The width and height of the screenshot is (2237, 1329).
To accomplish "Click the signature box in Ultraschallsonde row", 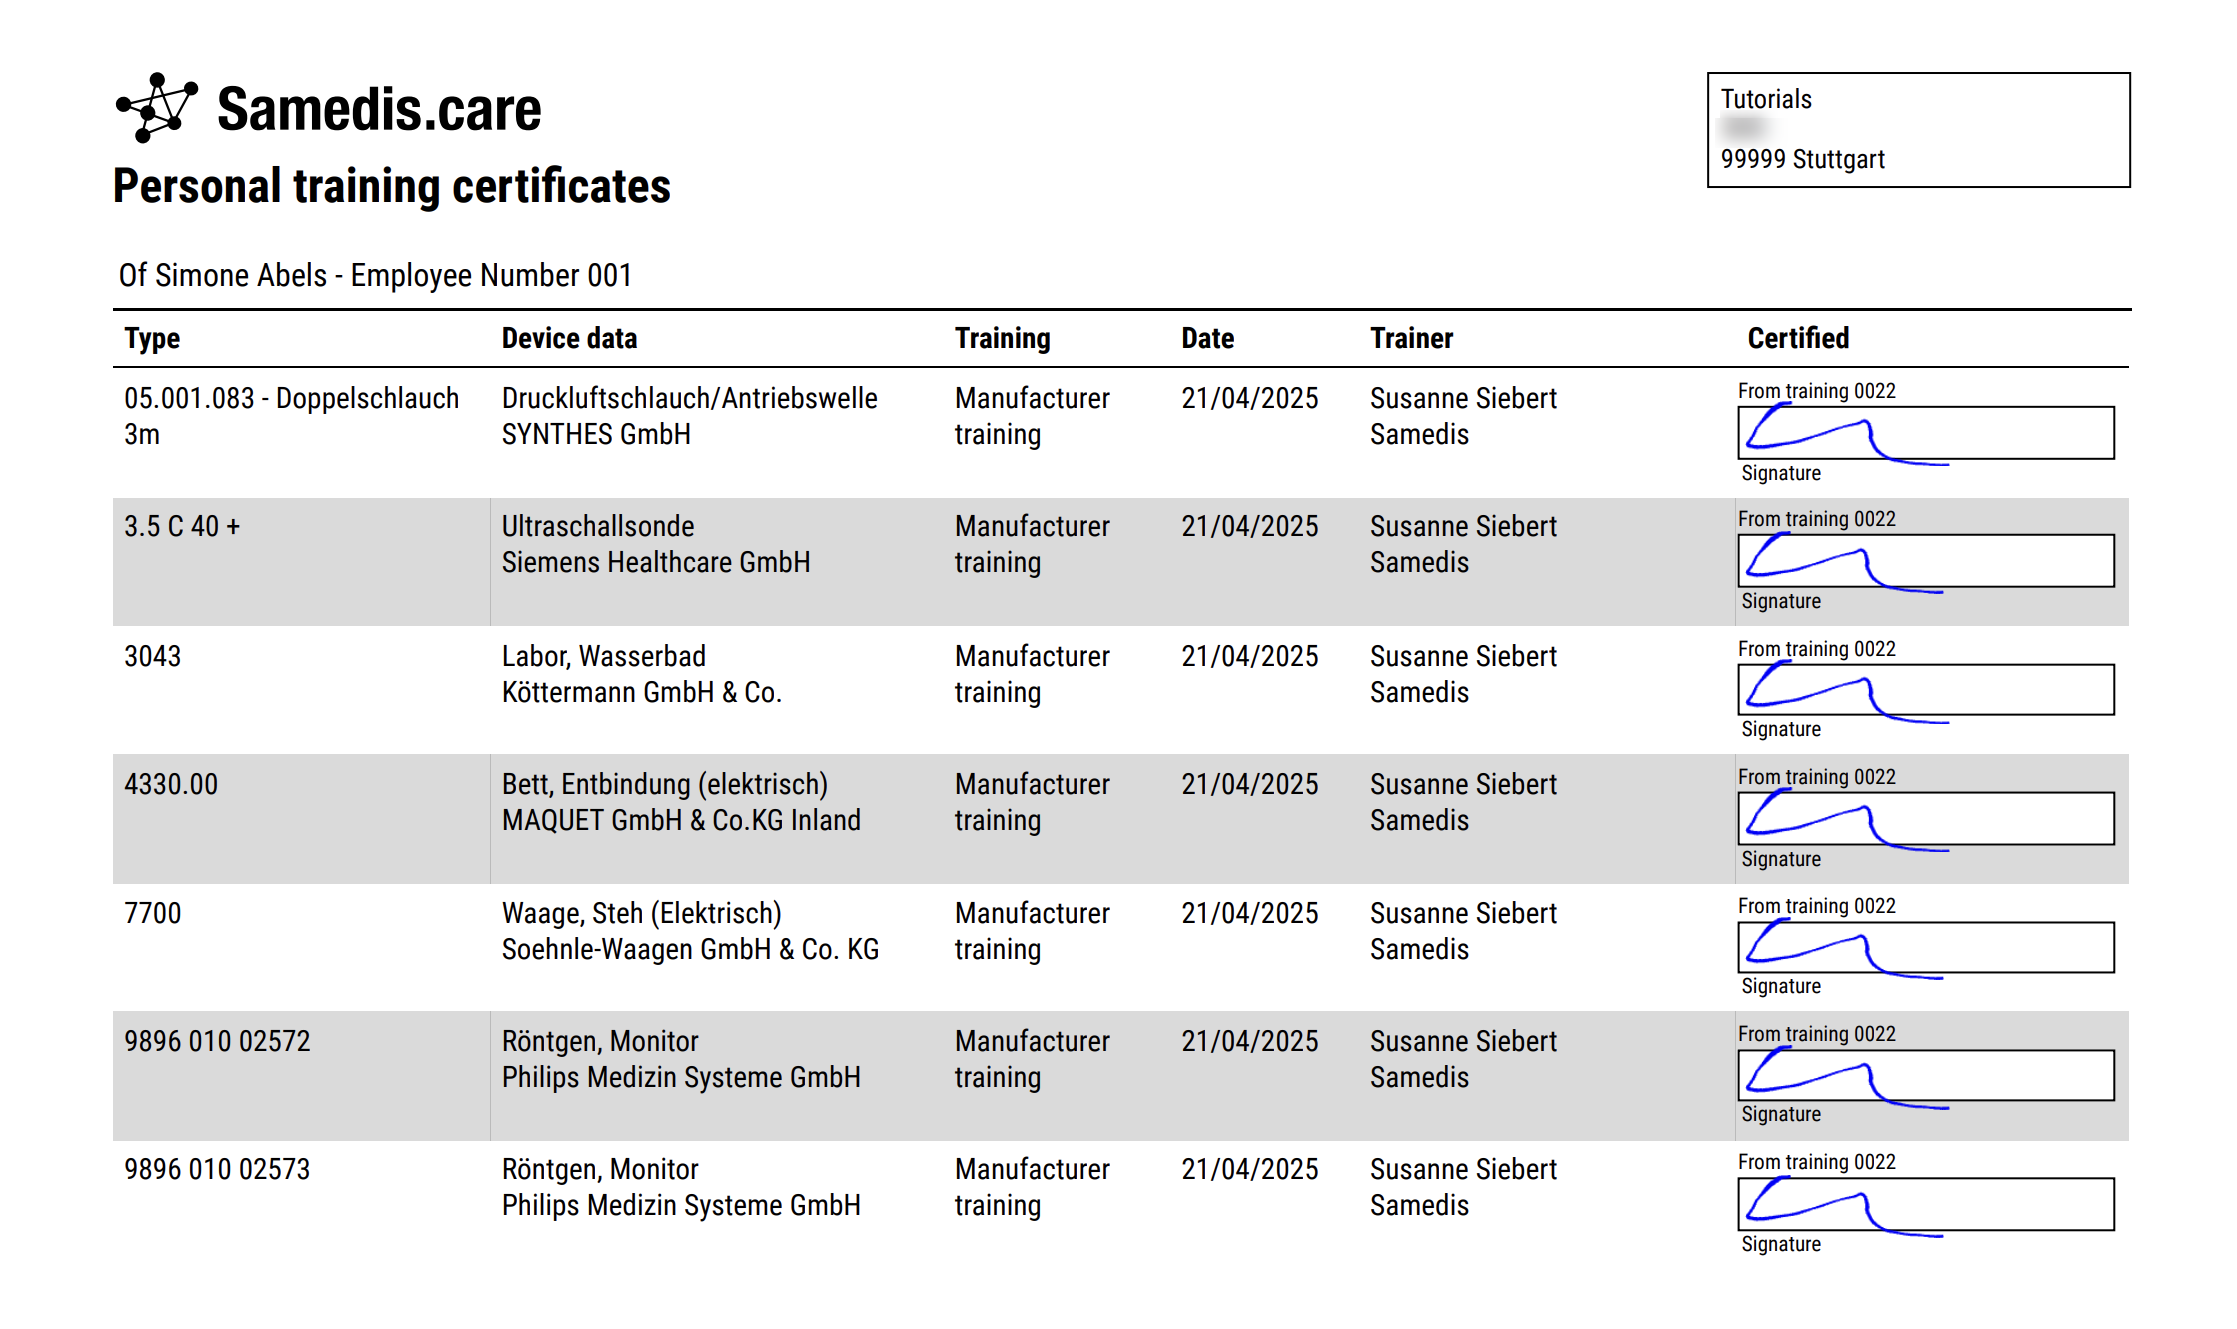I will 1925,561.
